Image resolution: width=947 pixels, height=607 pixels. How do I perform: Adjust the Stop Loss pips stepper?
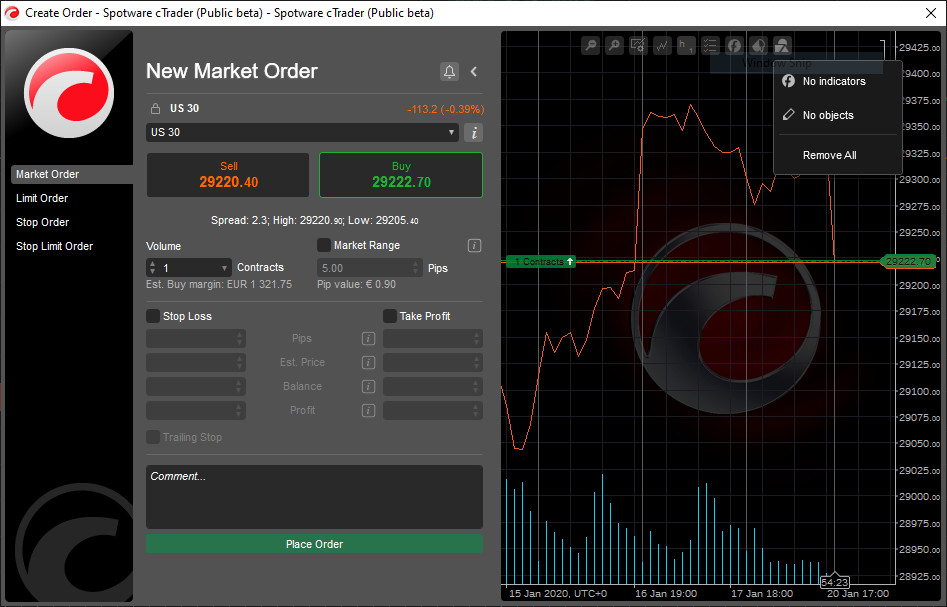[x=240, y=339]
